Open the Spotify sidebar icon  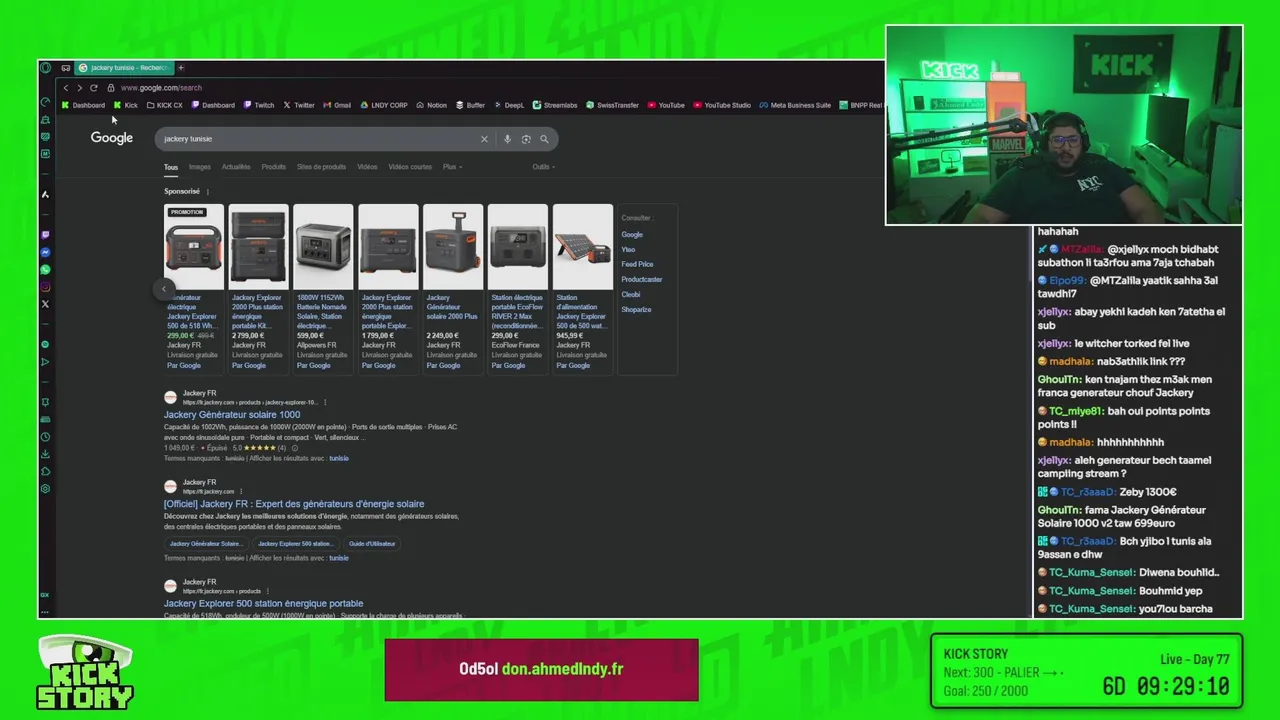point(45,344)
